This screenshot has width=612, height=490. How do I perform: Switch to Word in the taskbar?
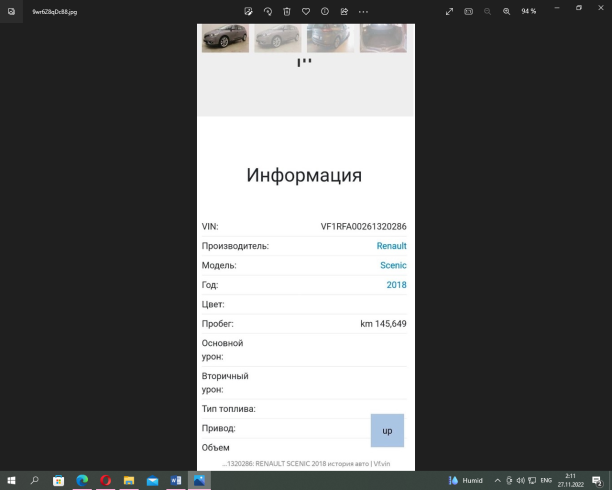pos(176,480)
